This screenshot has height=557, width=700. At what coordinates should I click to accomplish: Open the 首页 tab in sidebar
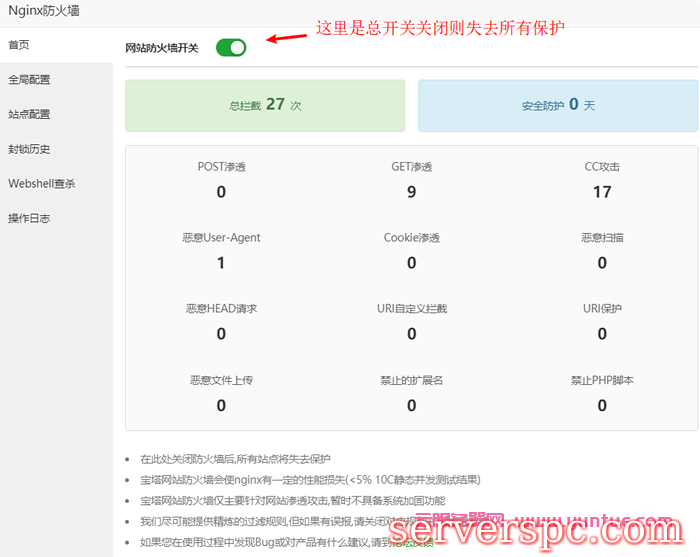20,45
